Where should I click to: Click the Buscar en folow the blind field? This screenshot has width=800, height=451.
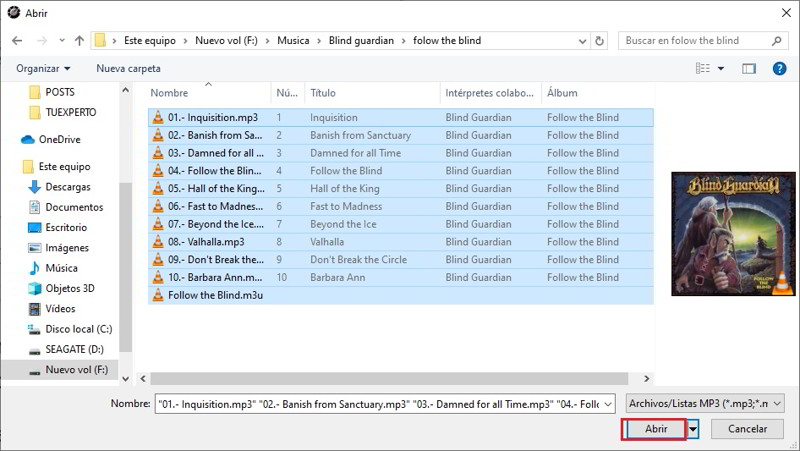pyautogui.click(x=695, y=41)
